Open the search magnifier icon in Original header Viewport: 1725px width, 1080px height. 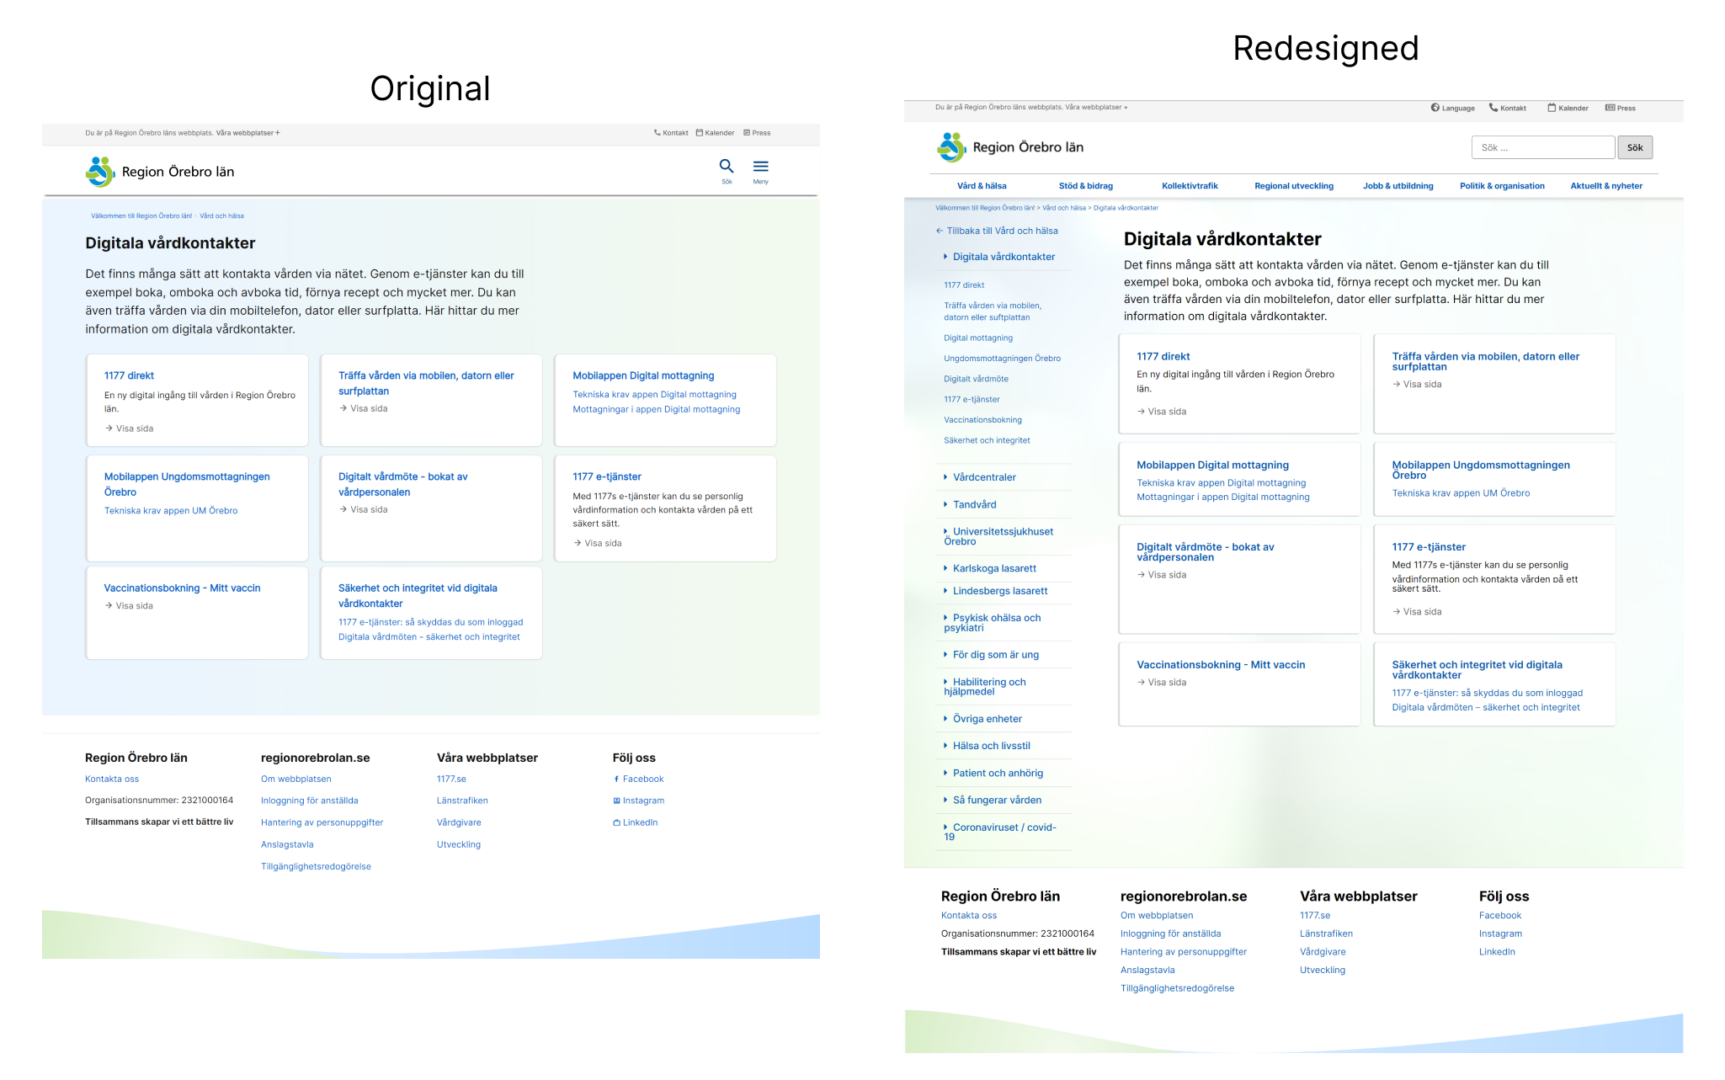tap(727, 166)
